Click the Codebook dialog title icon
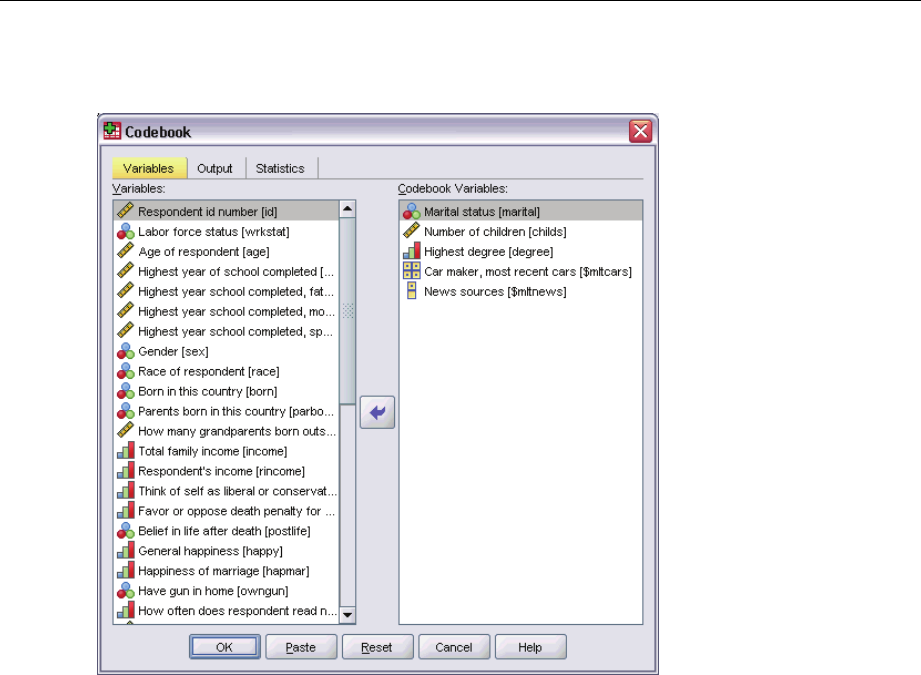This screenshot has width=921, height=675. 112,130
